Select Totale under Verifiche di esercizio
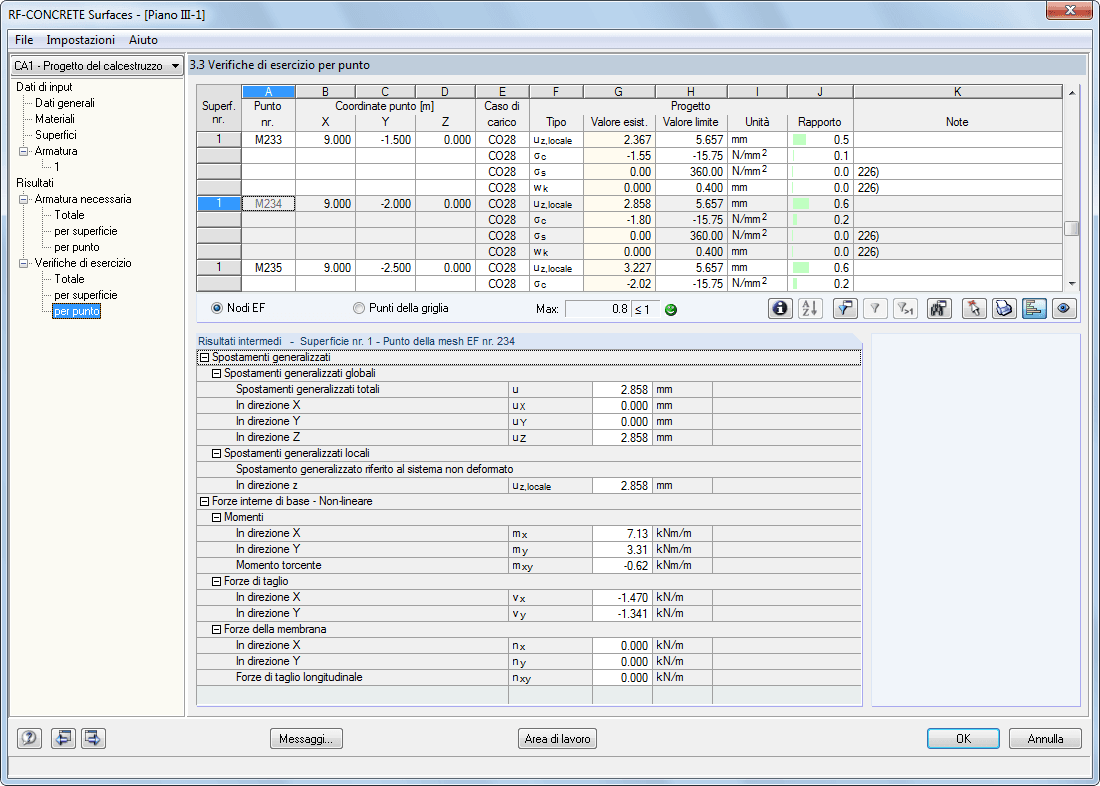This screenshot has width=1100, height=786. pos(69,279)
